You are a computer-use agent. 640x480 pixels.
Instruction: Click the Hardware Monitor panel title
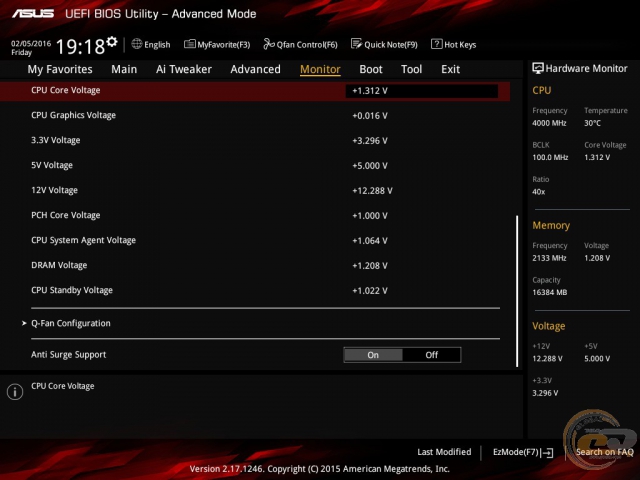click(587, 69)
